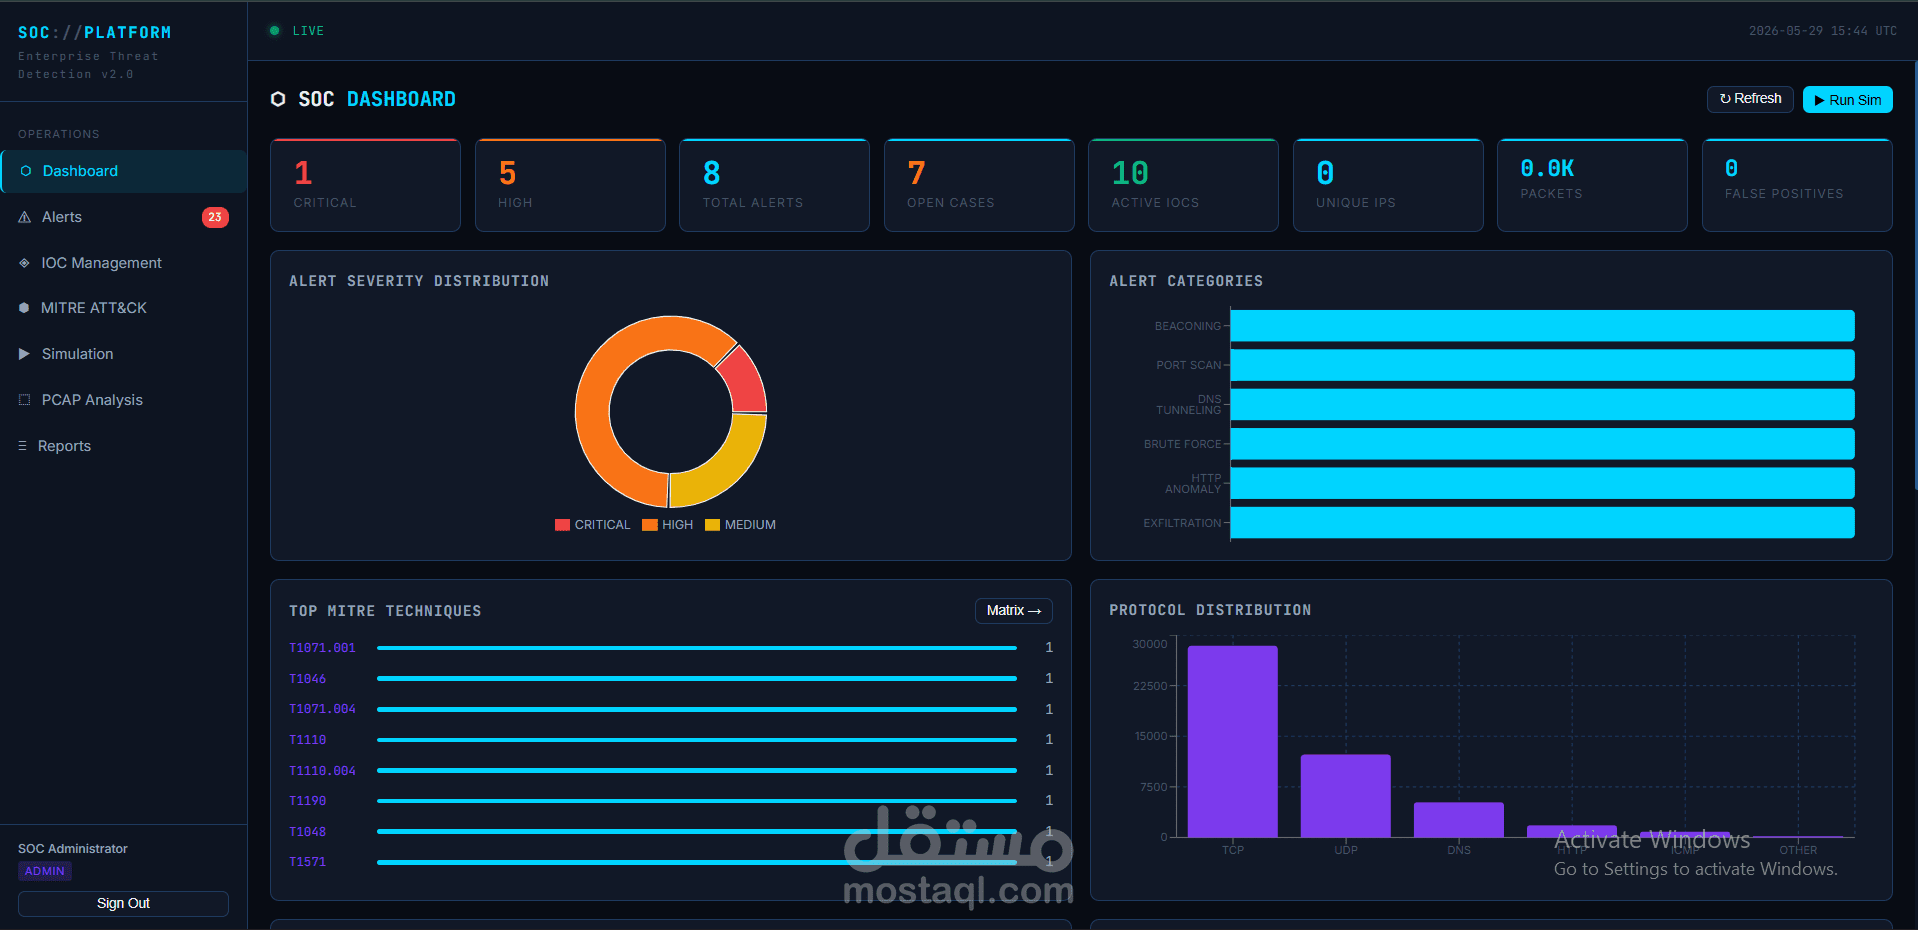Click the hexagon icon beside SOC DASHBOARD title
The width and height of the screenshot is (1918, 930).
278,99
